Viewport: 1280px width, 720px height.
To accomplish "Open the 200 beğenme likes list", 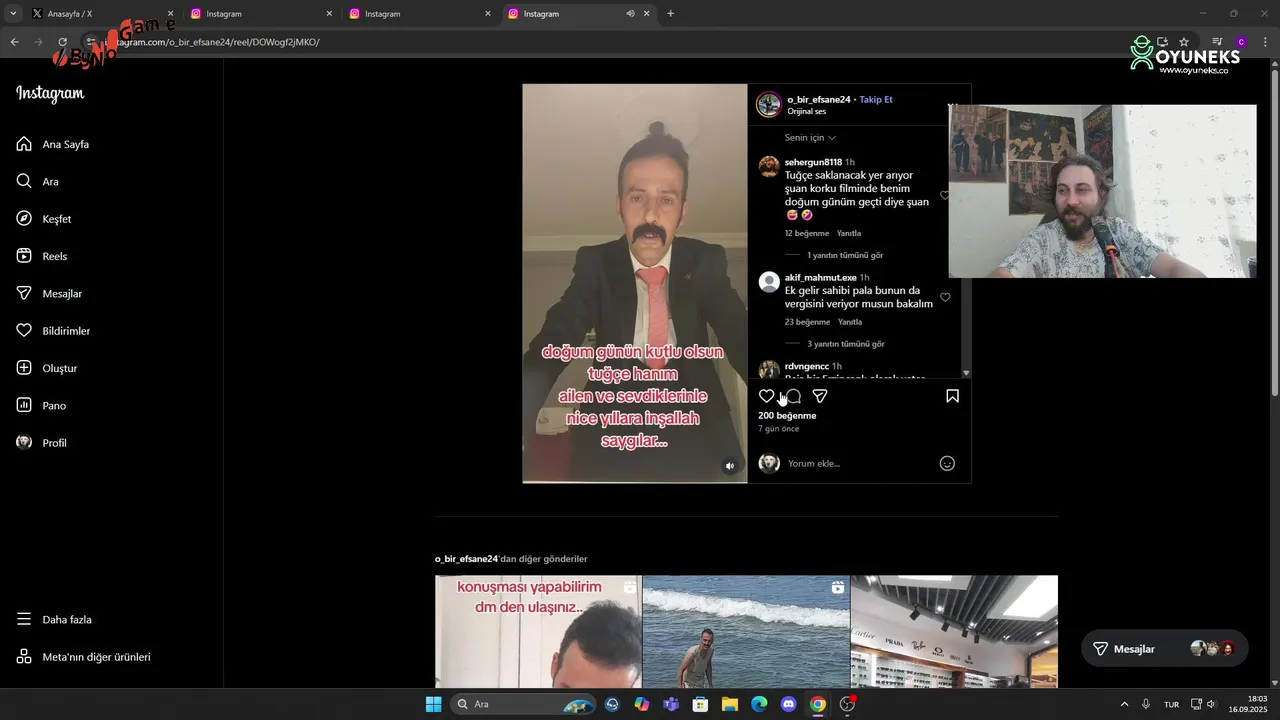I will 787,415.
